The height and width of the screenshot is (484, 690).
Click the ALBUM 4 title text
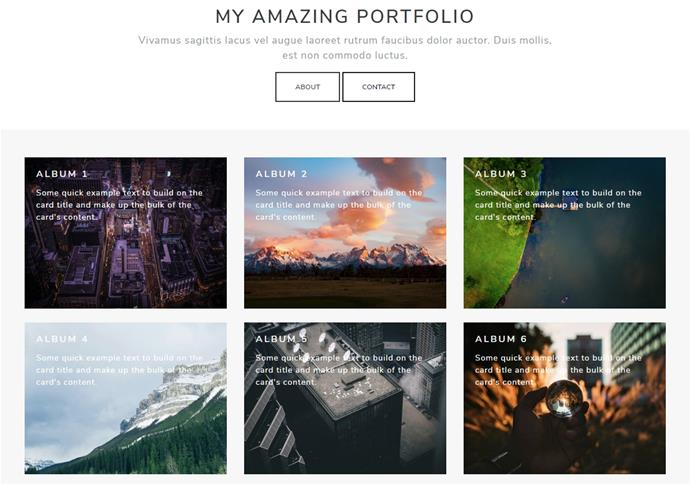[x=62, y=339]
